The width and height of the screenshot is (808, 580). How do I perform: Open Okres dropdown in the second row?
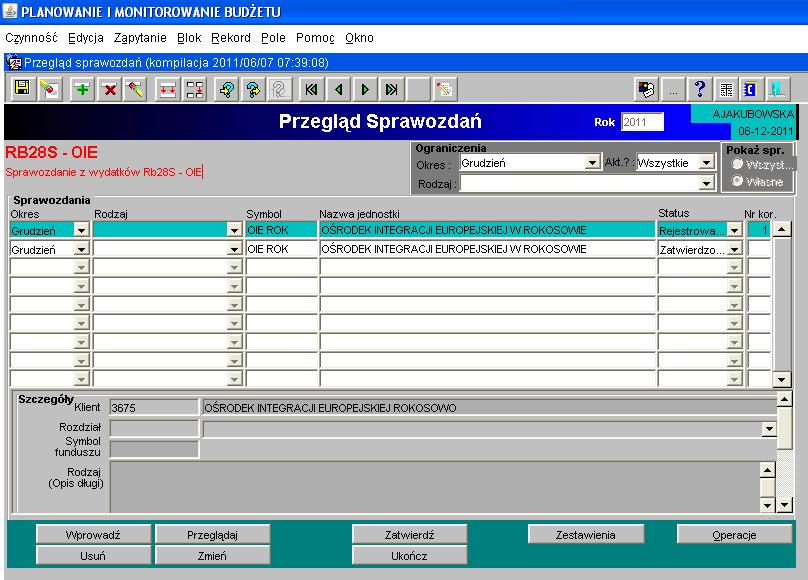[81, 250]
